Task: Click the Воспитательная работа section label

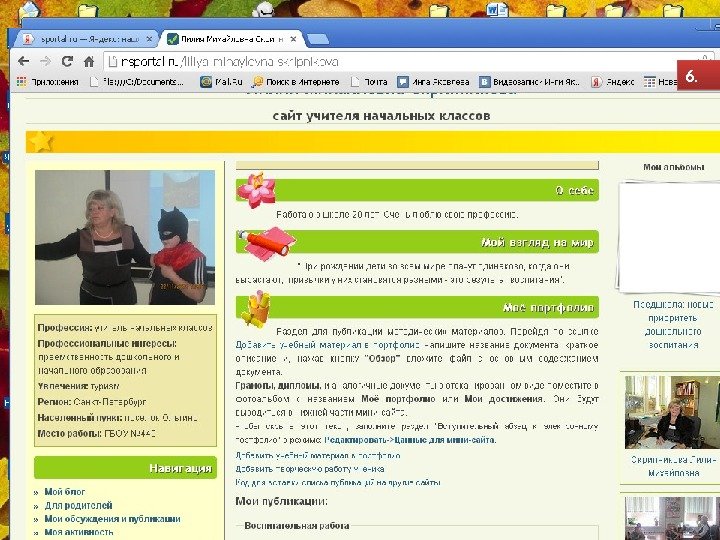Action: 297,526
